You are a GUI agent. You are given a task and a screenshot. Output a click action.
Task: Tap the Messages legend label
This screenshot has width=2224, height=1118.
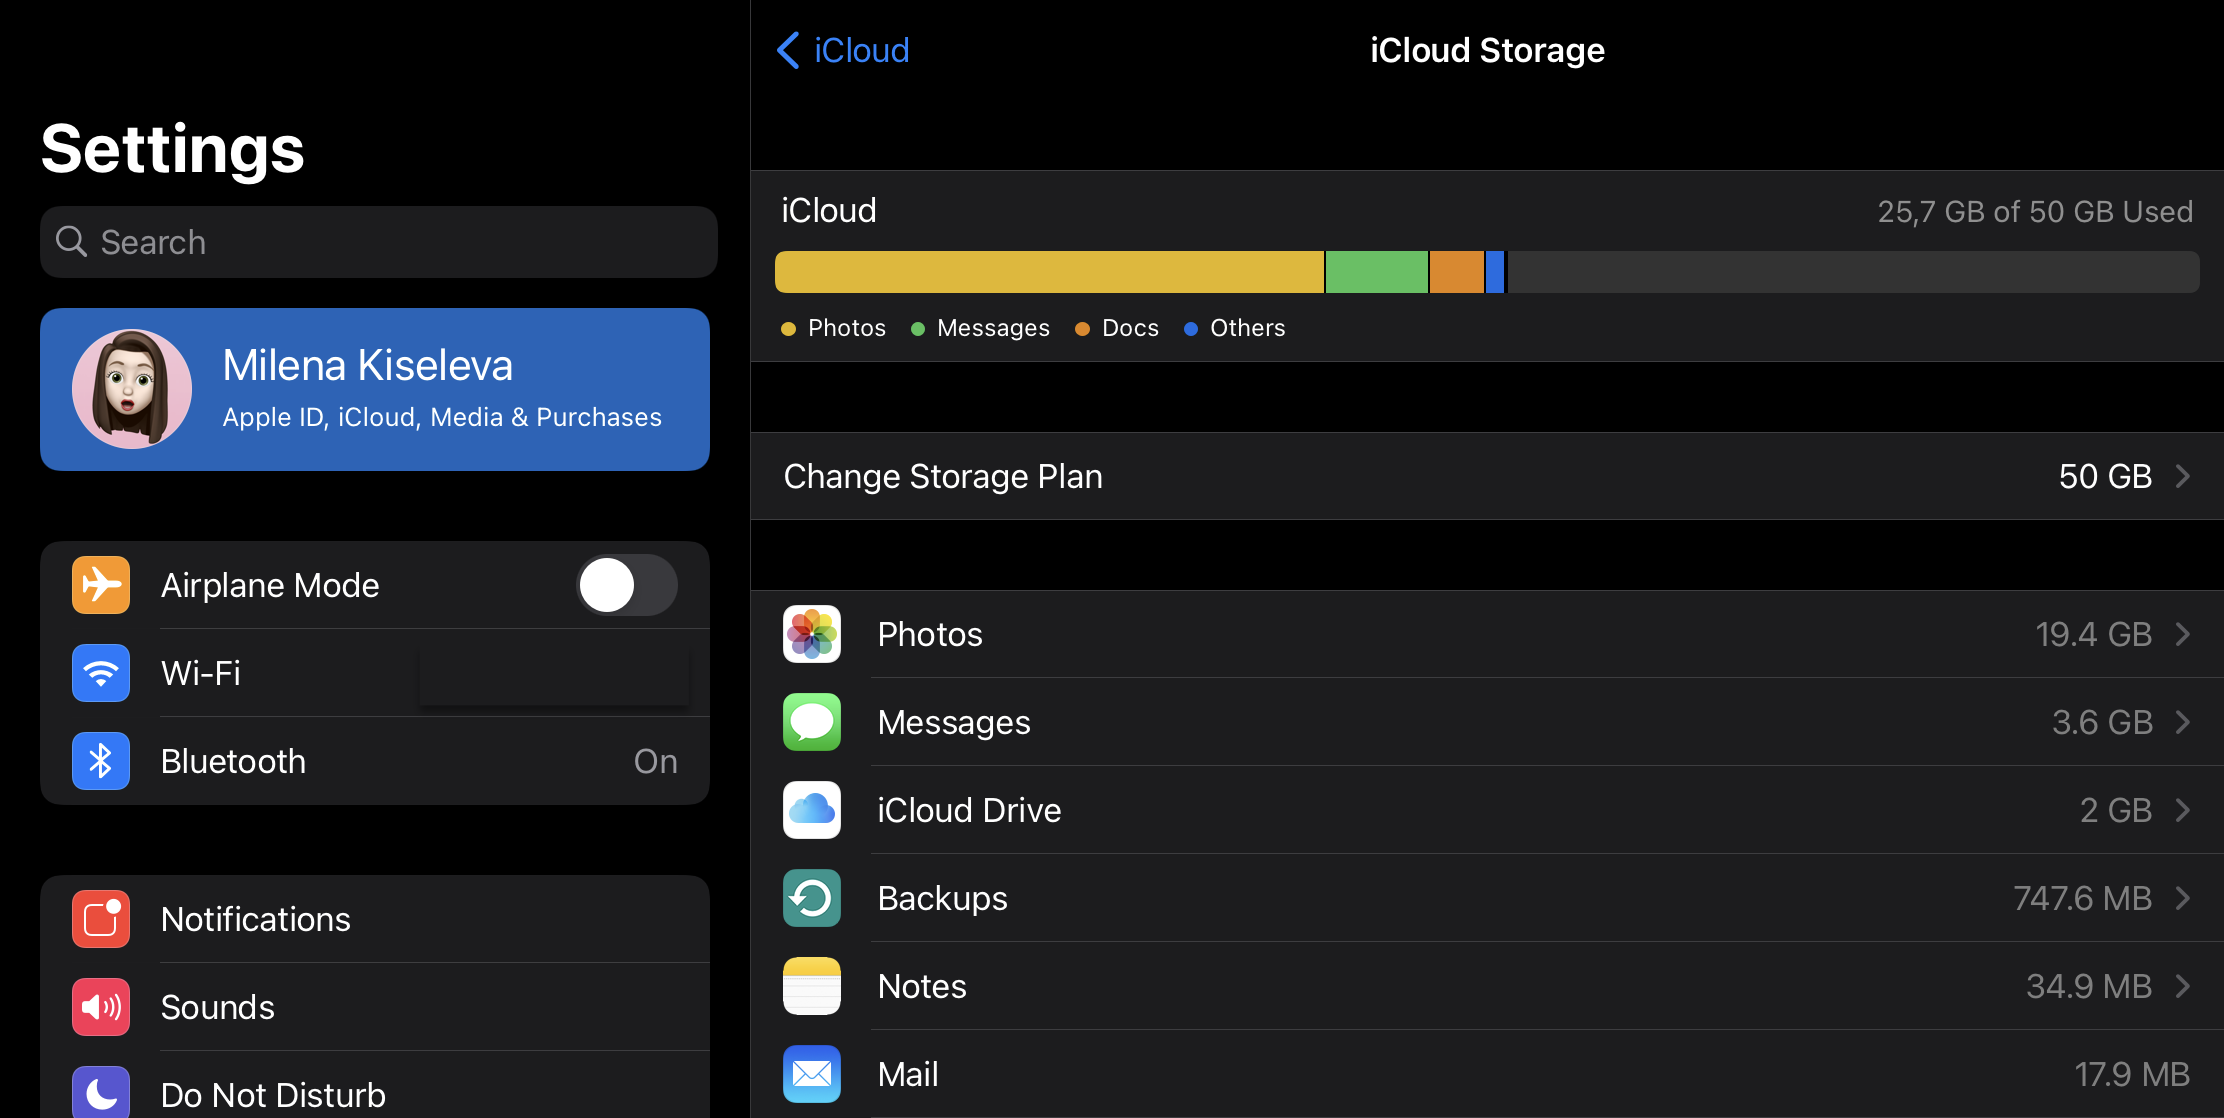993,328
